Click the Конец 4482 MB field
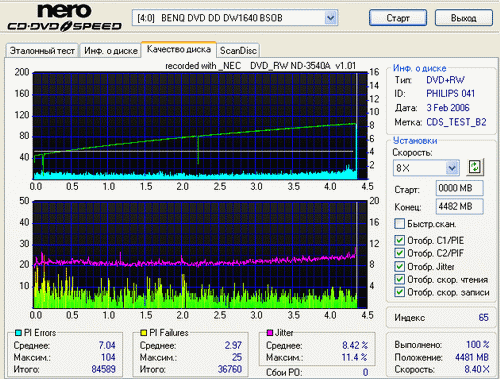500x379 pixels. [459, 206]
